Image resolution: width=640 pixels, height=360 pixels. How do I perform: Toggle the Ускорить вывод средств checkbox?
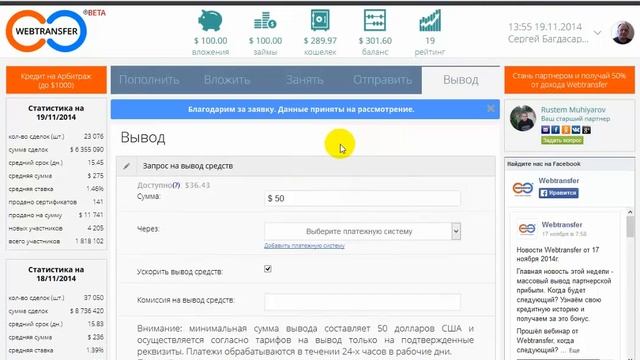tap(268, 269)
